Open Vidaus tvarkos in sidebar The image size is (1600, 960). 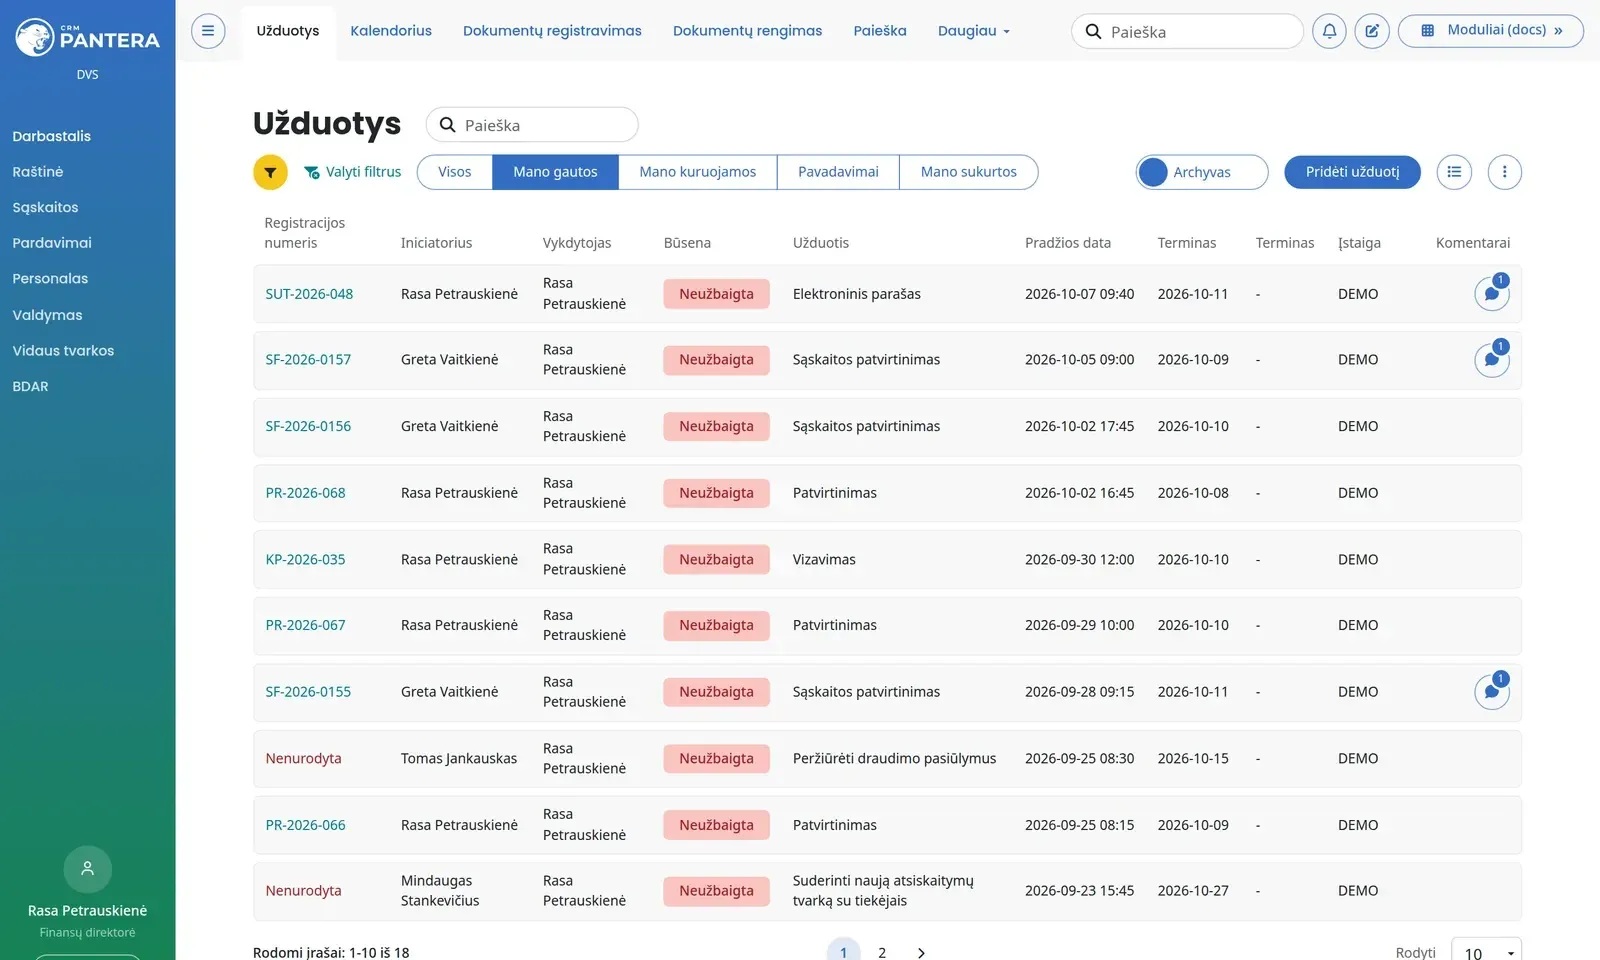pos(63,350)
